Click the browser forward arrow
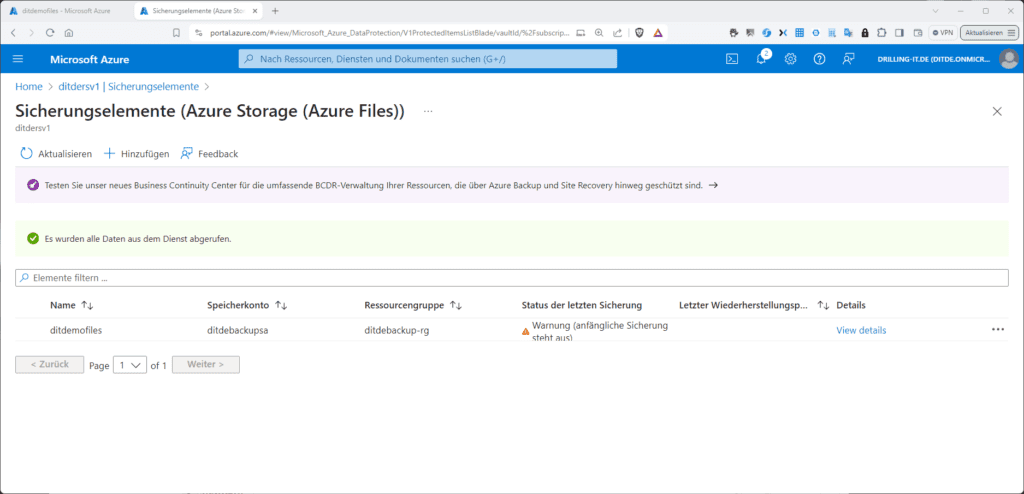Viewport: 1024px width, 494px height. coord(31,32)
